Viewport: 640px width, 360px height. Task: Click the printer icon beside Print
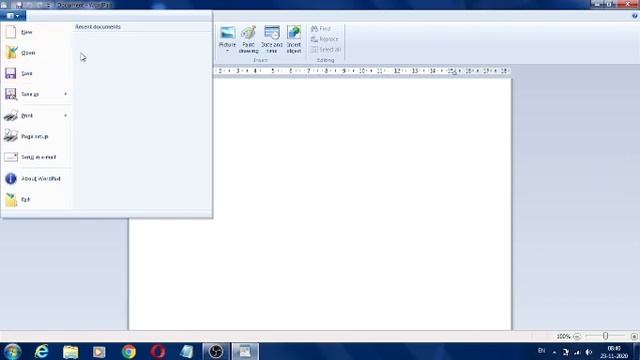(11, 116)
